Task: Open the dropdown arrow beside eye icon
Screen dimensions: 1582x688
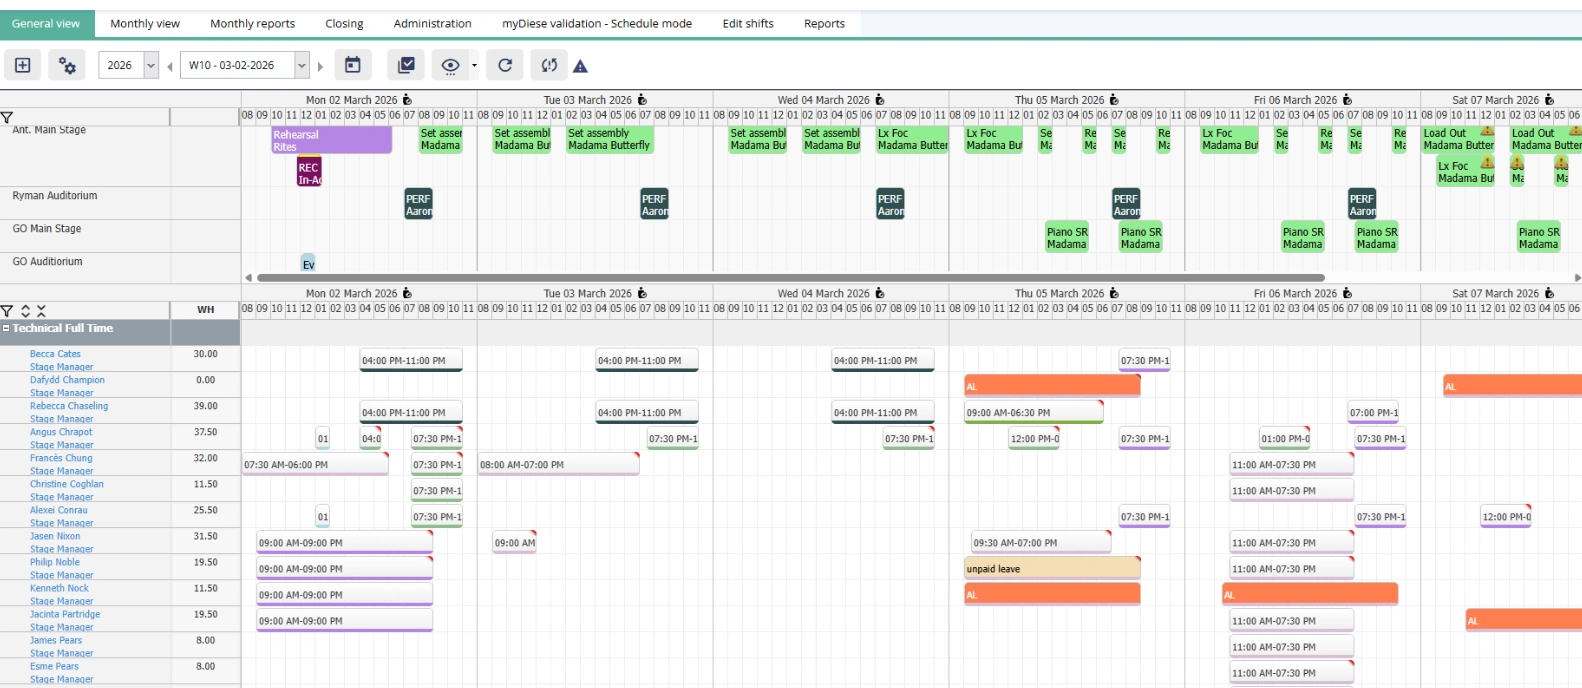Action: click(x=474, y=66)
